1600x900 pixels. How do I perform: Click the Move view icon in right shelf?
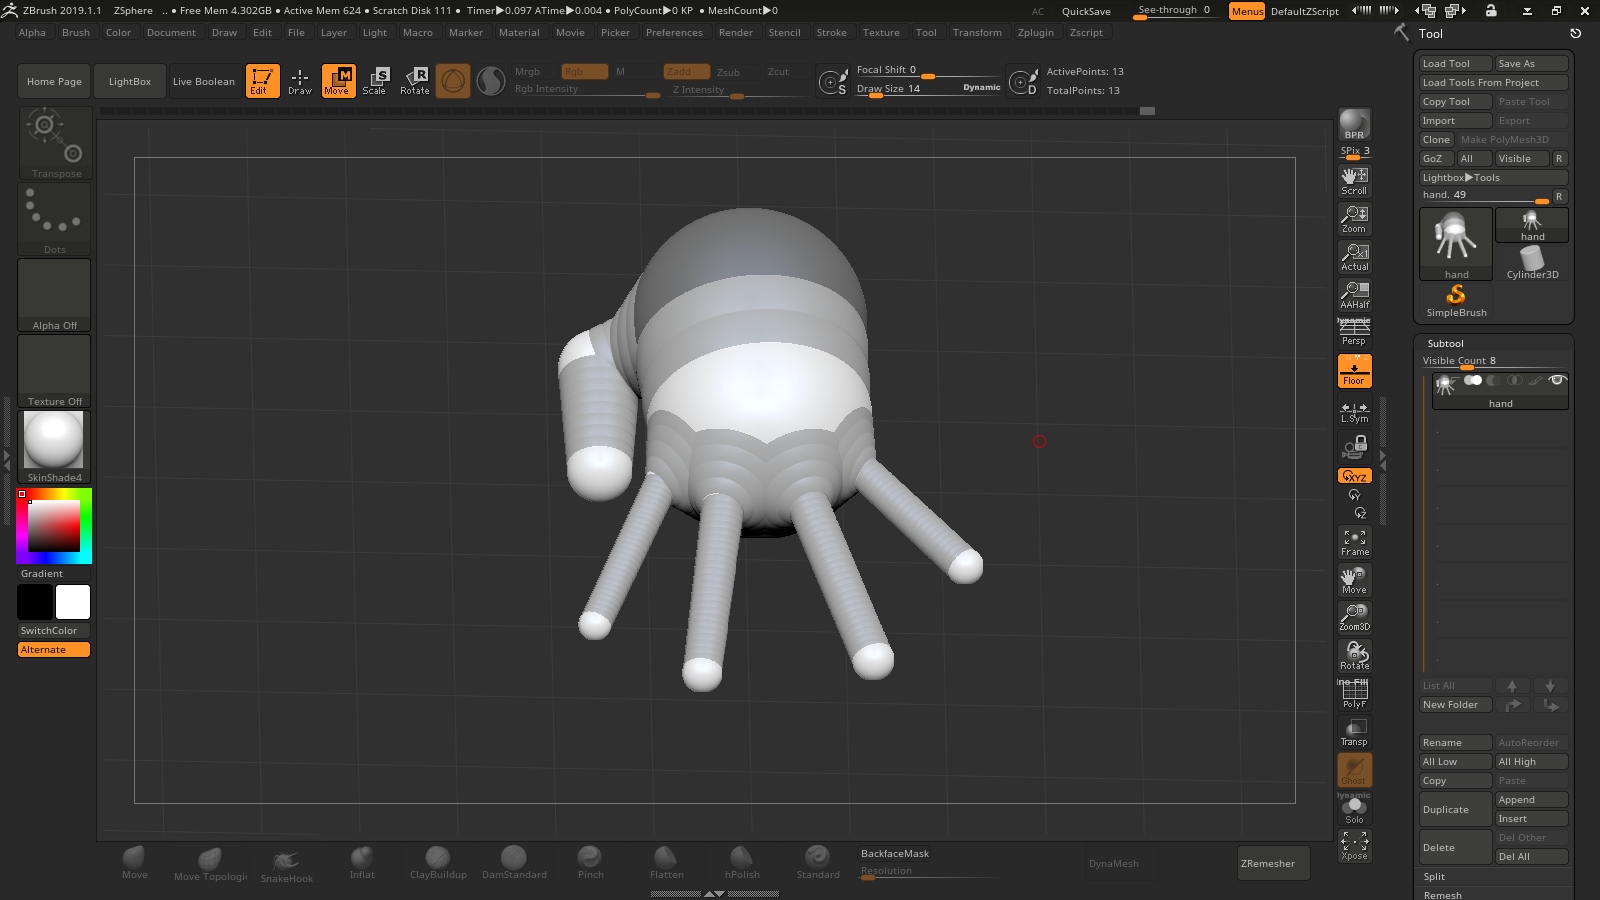pos(1354,580)
